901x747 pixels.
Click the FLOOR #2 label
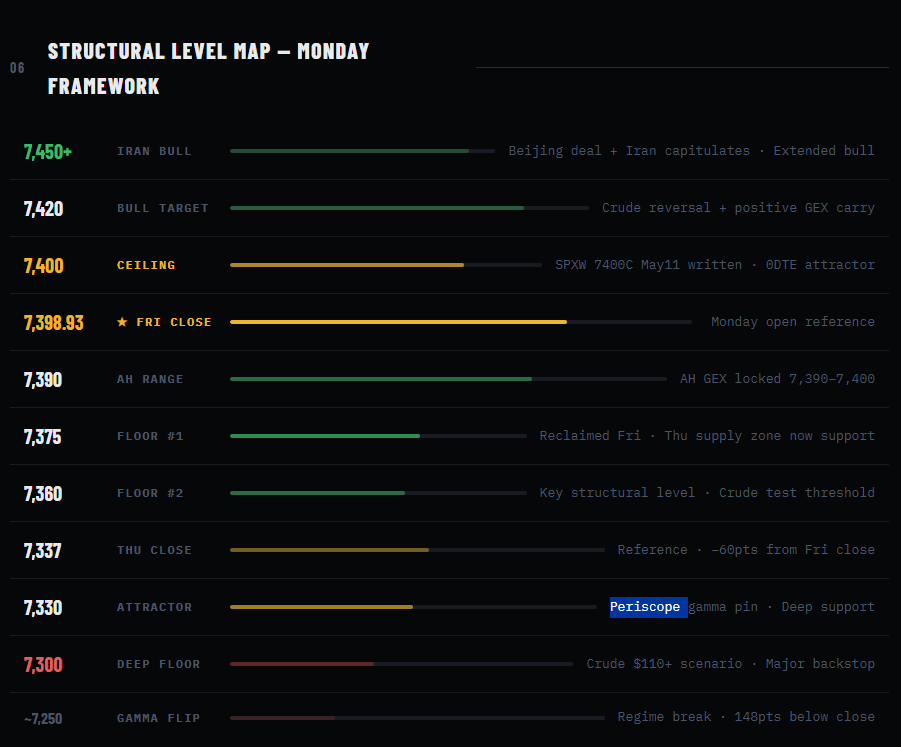pyautogui.click(x=150, y=493)
